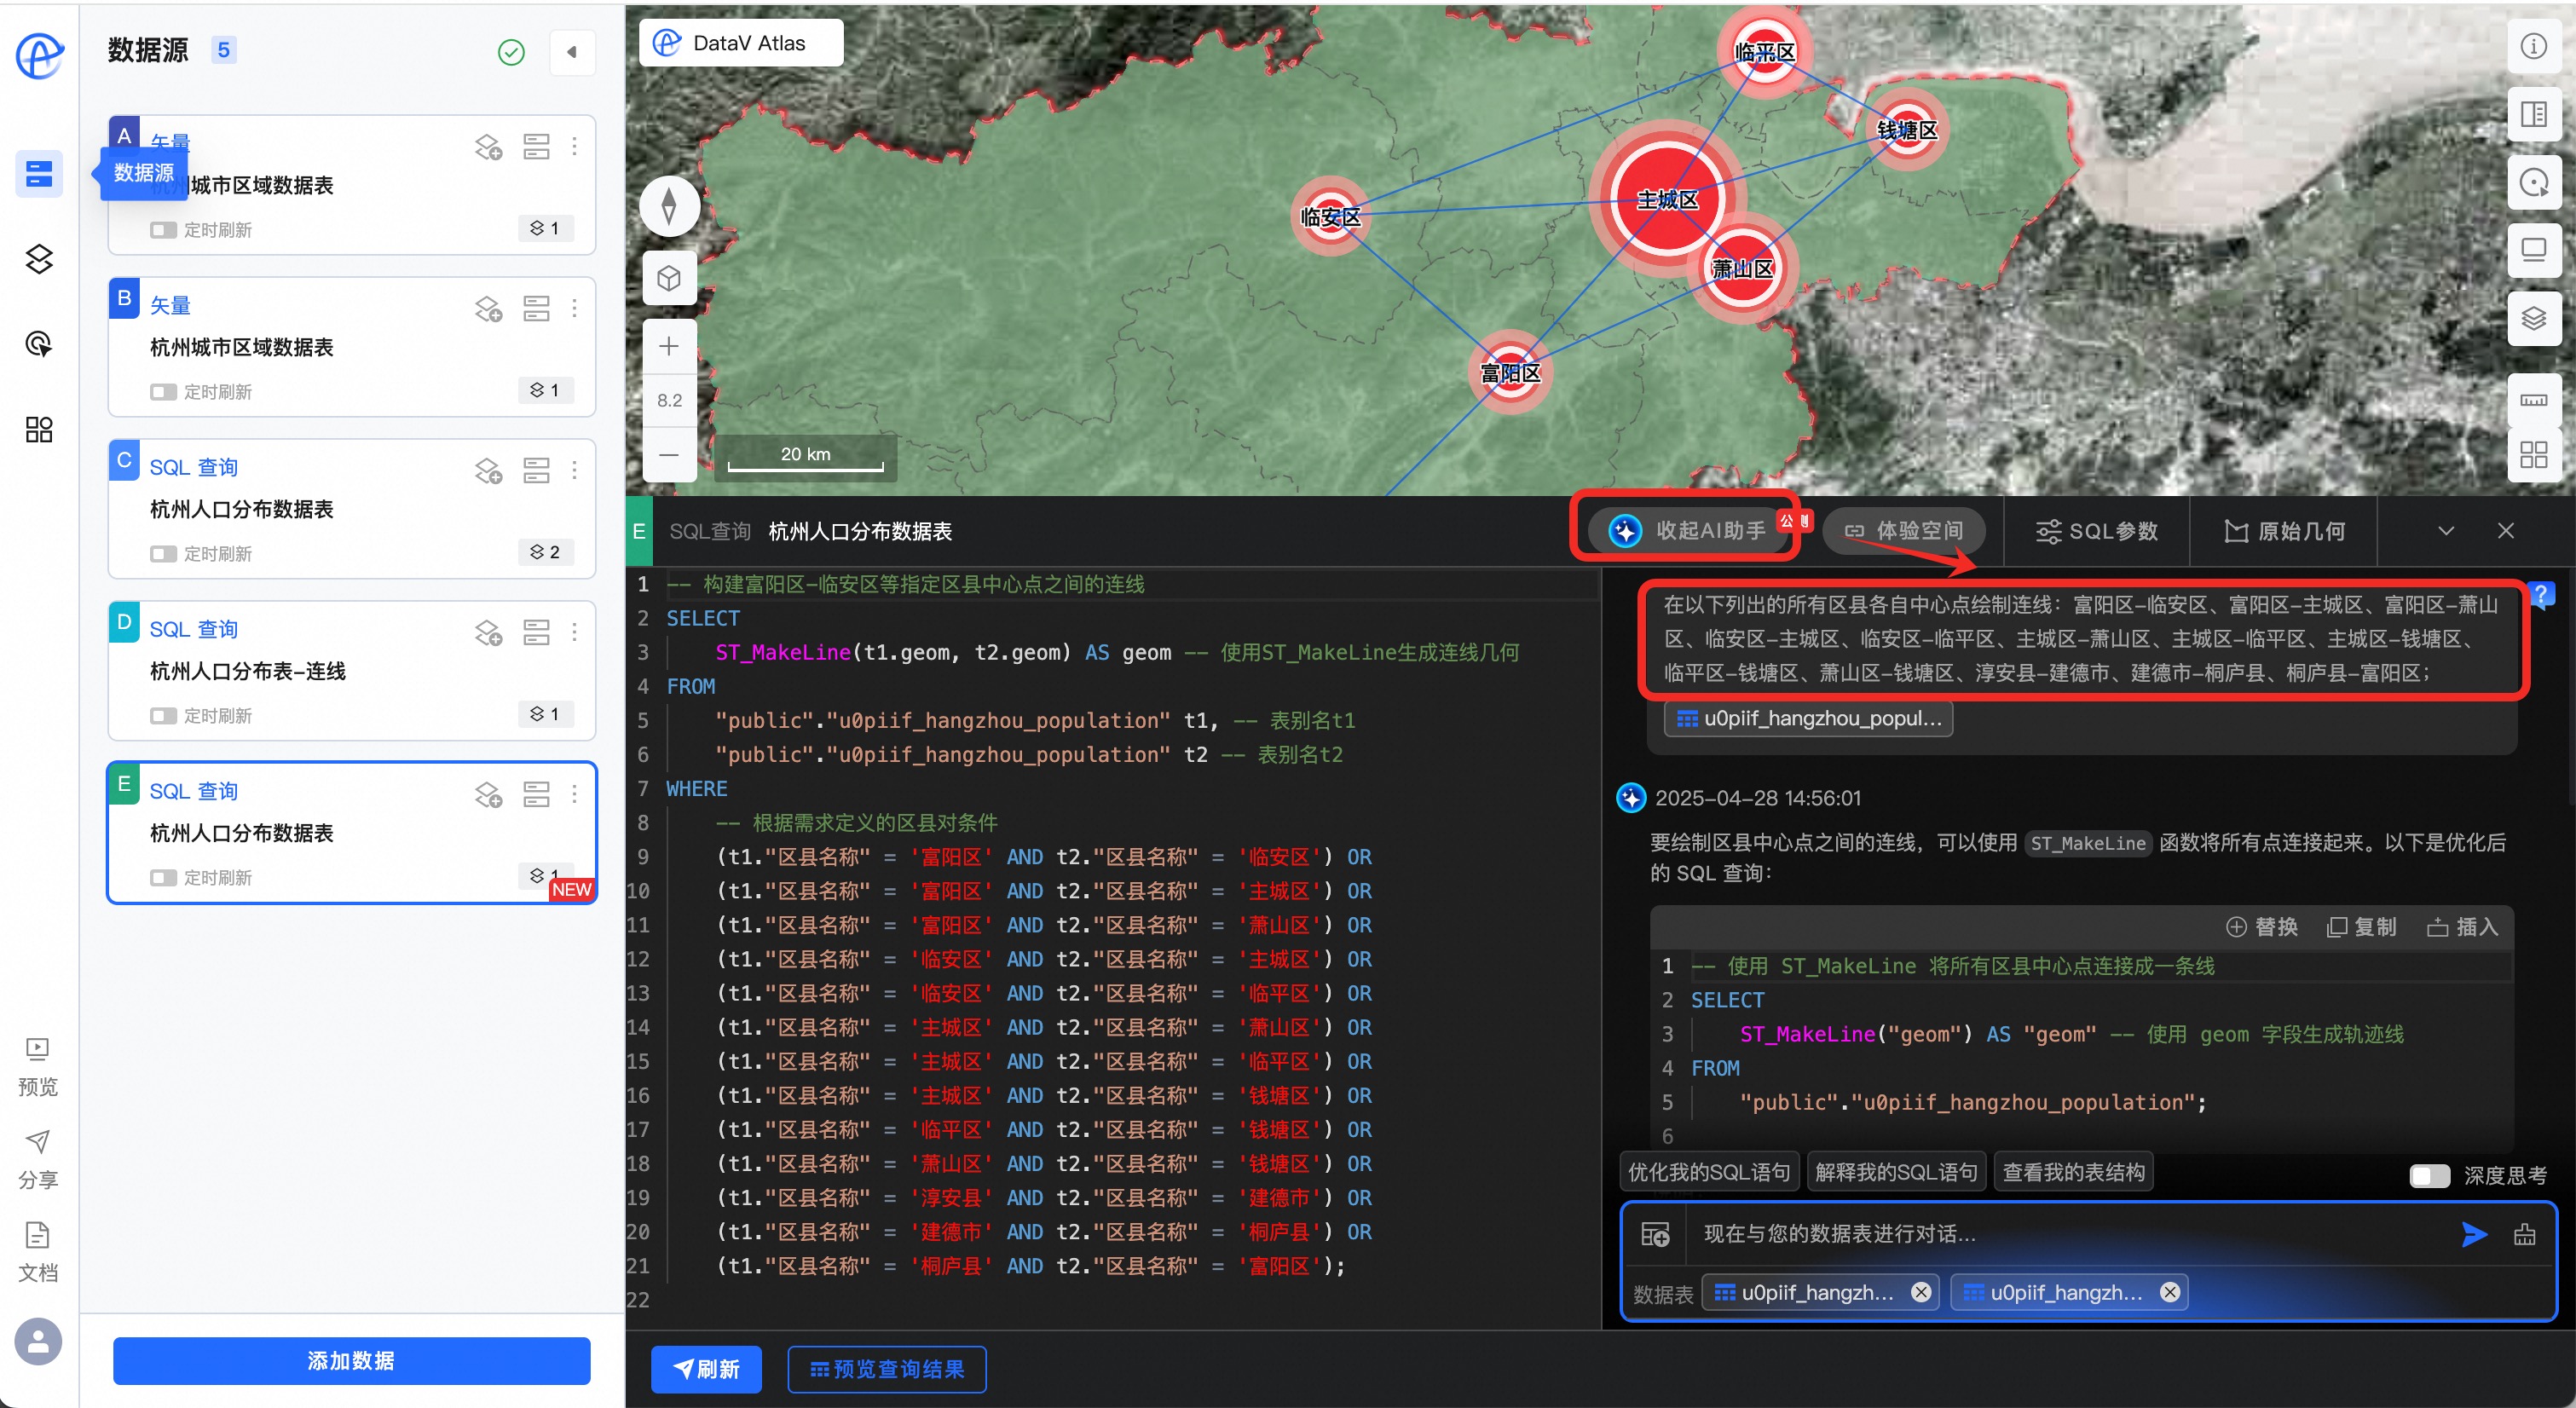This screenshot has height=1408, width=2576.
Task: Open the SQL参数 tab
Action: pyautogui.click(x=2097, y=531)
